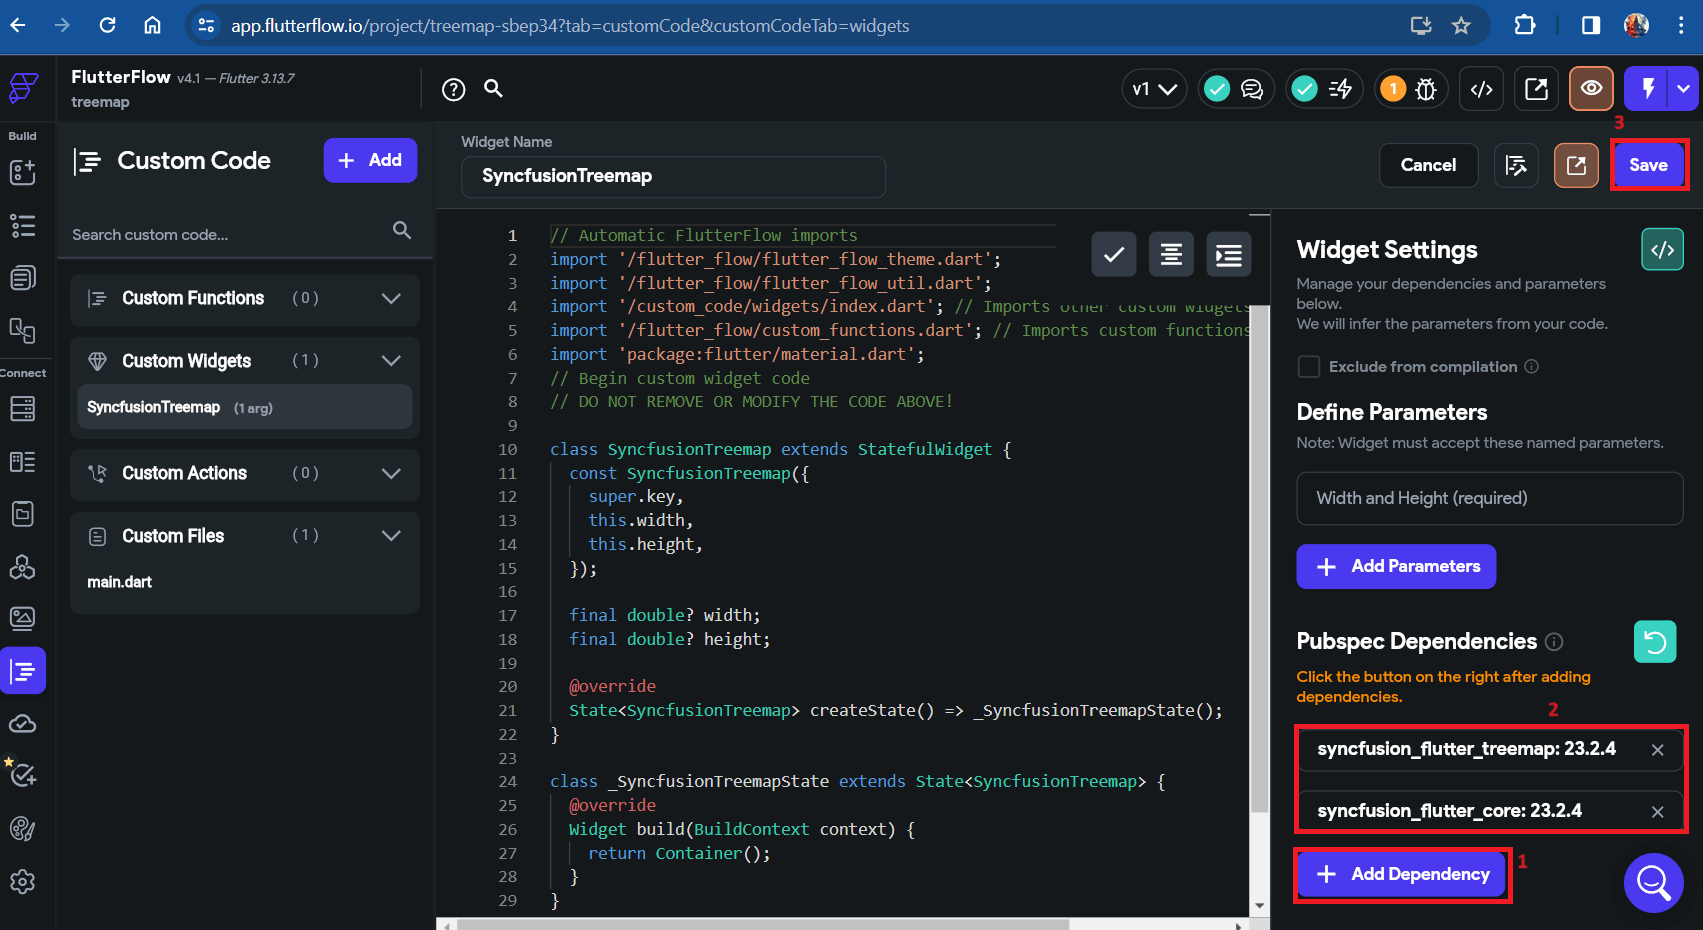Image resolution: width=1703 pixels, height=930 pixels.
Task: Click the Widget Name input field
Action: (673, 177)
